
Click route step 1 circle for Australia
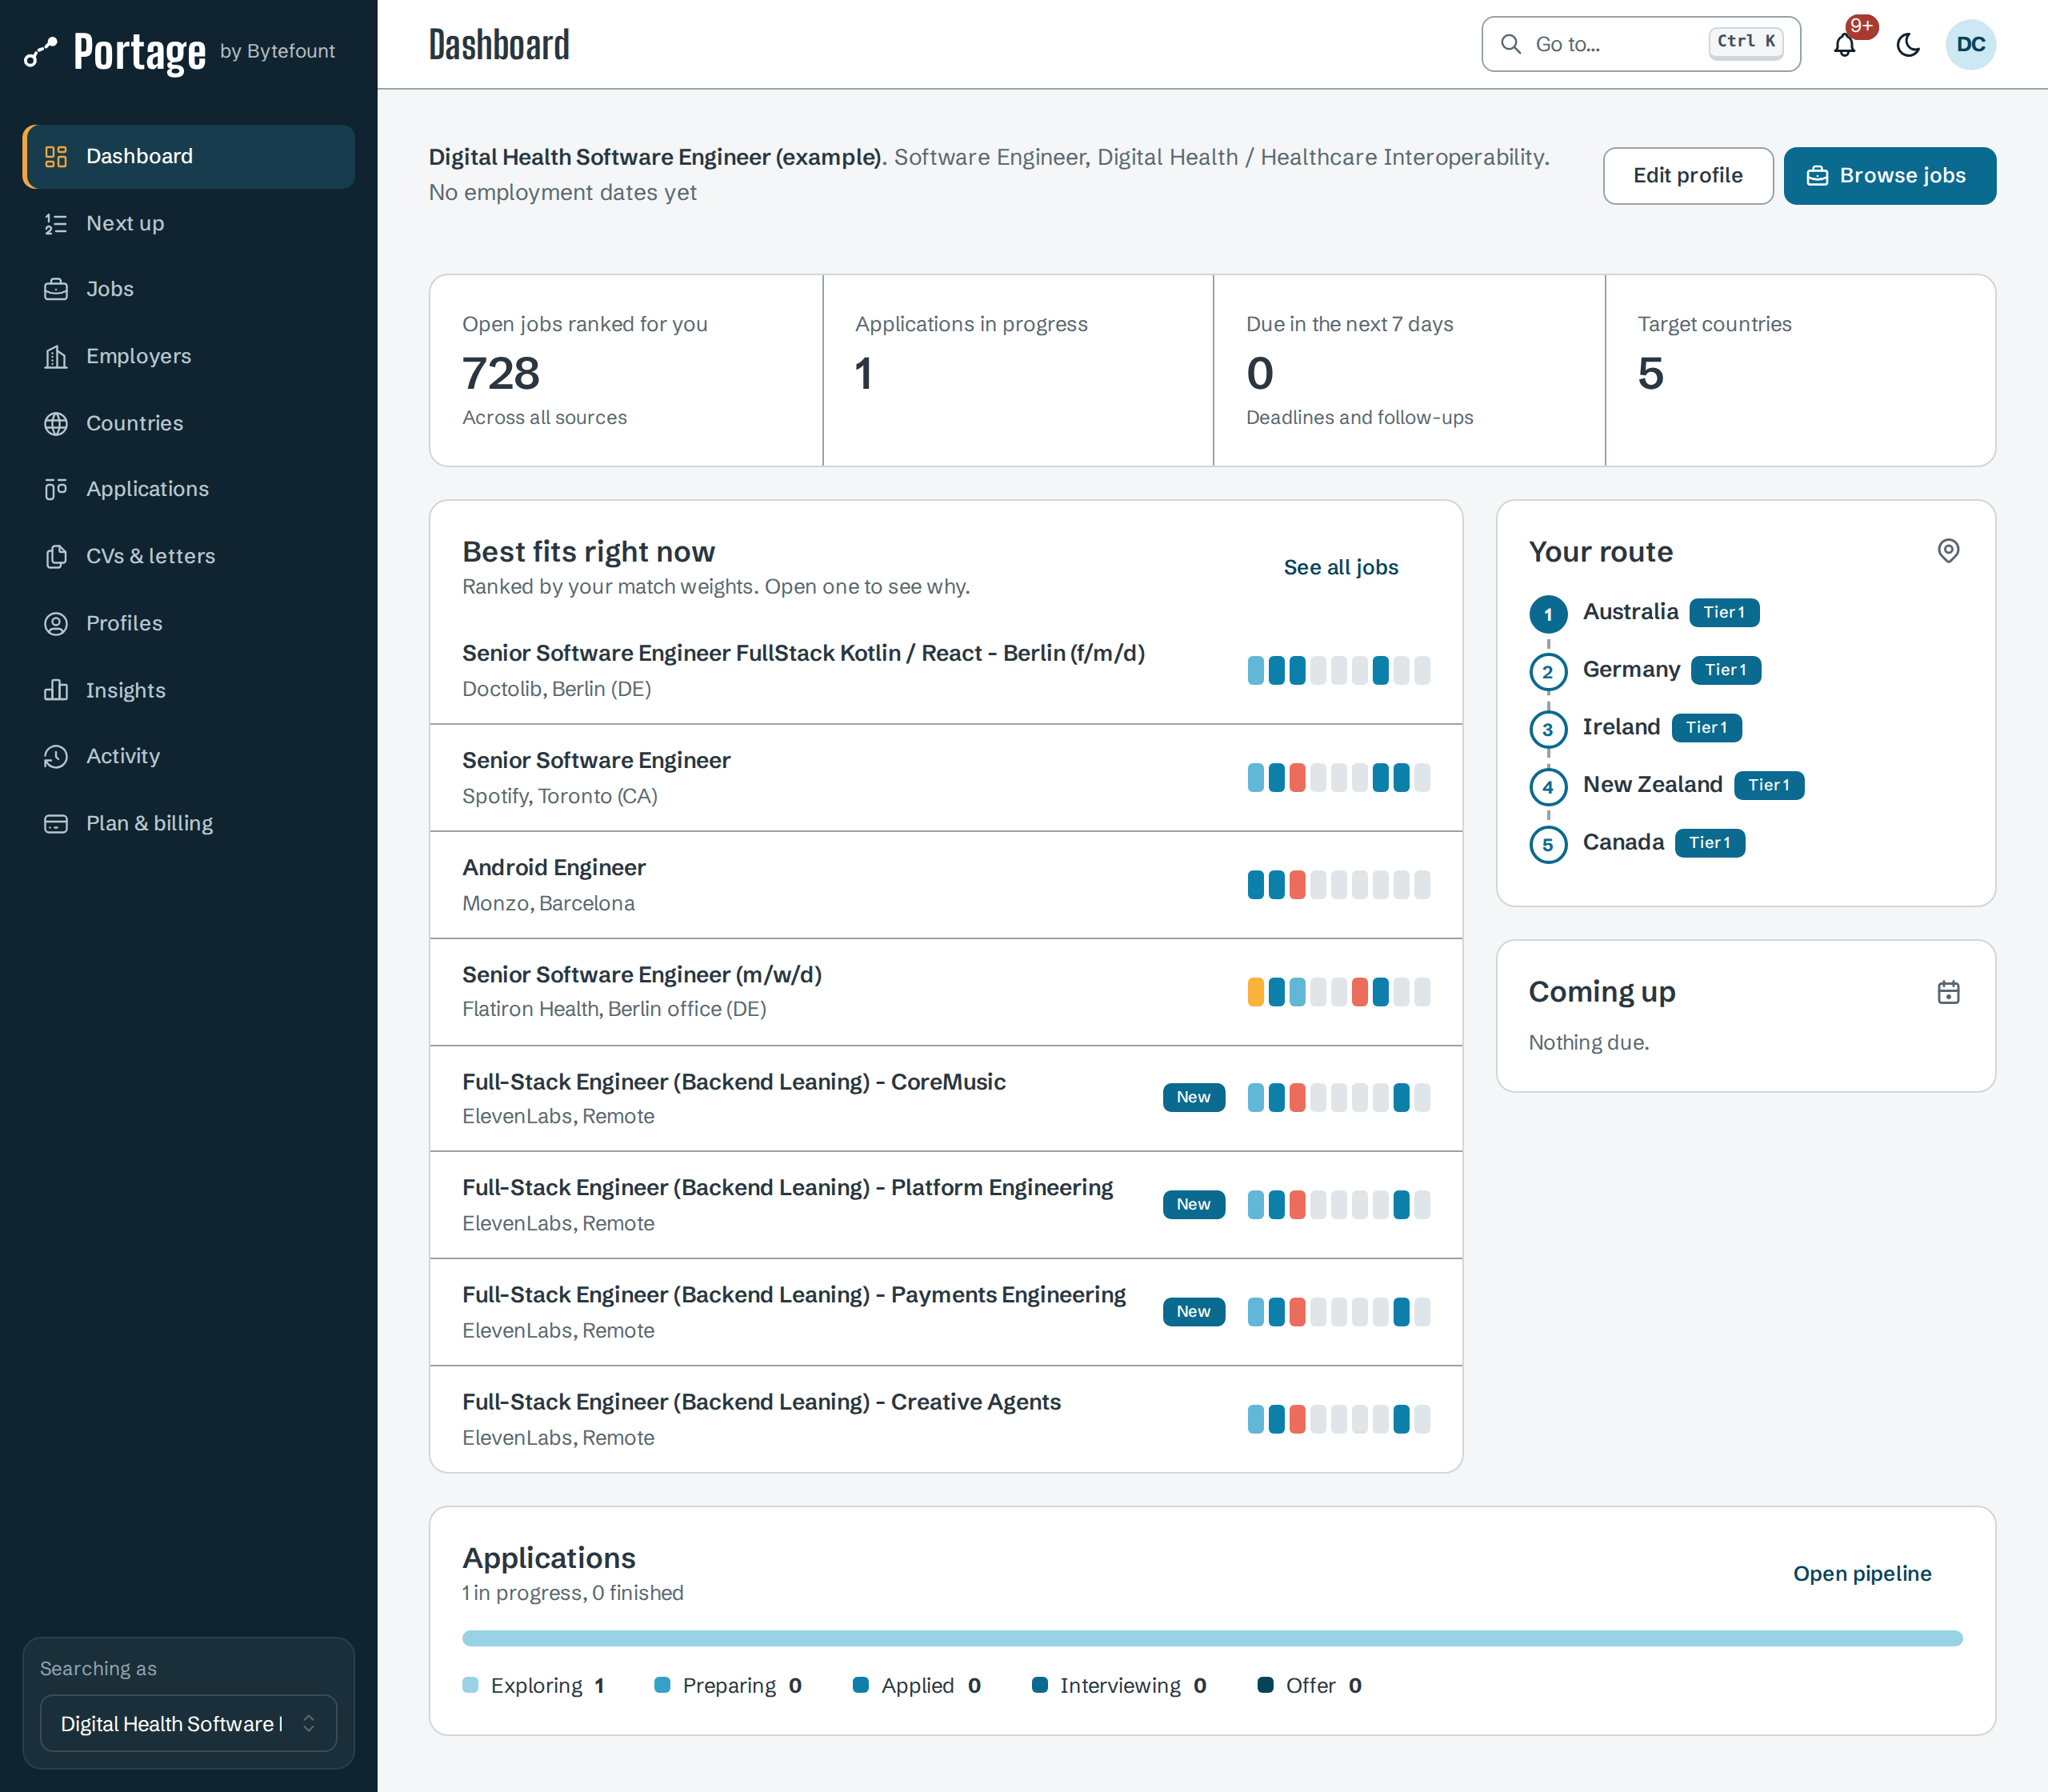pyautogui.click(x=1548, y=614)
